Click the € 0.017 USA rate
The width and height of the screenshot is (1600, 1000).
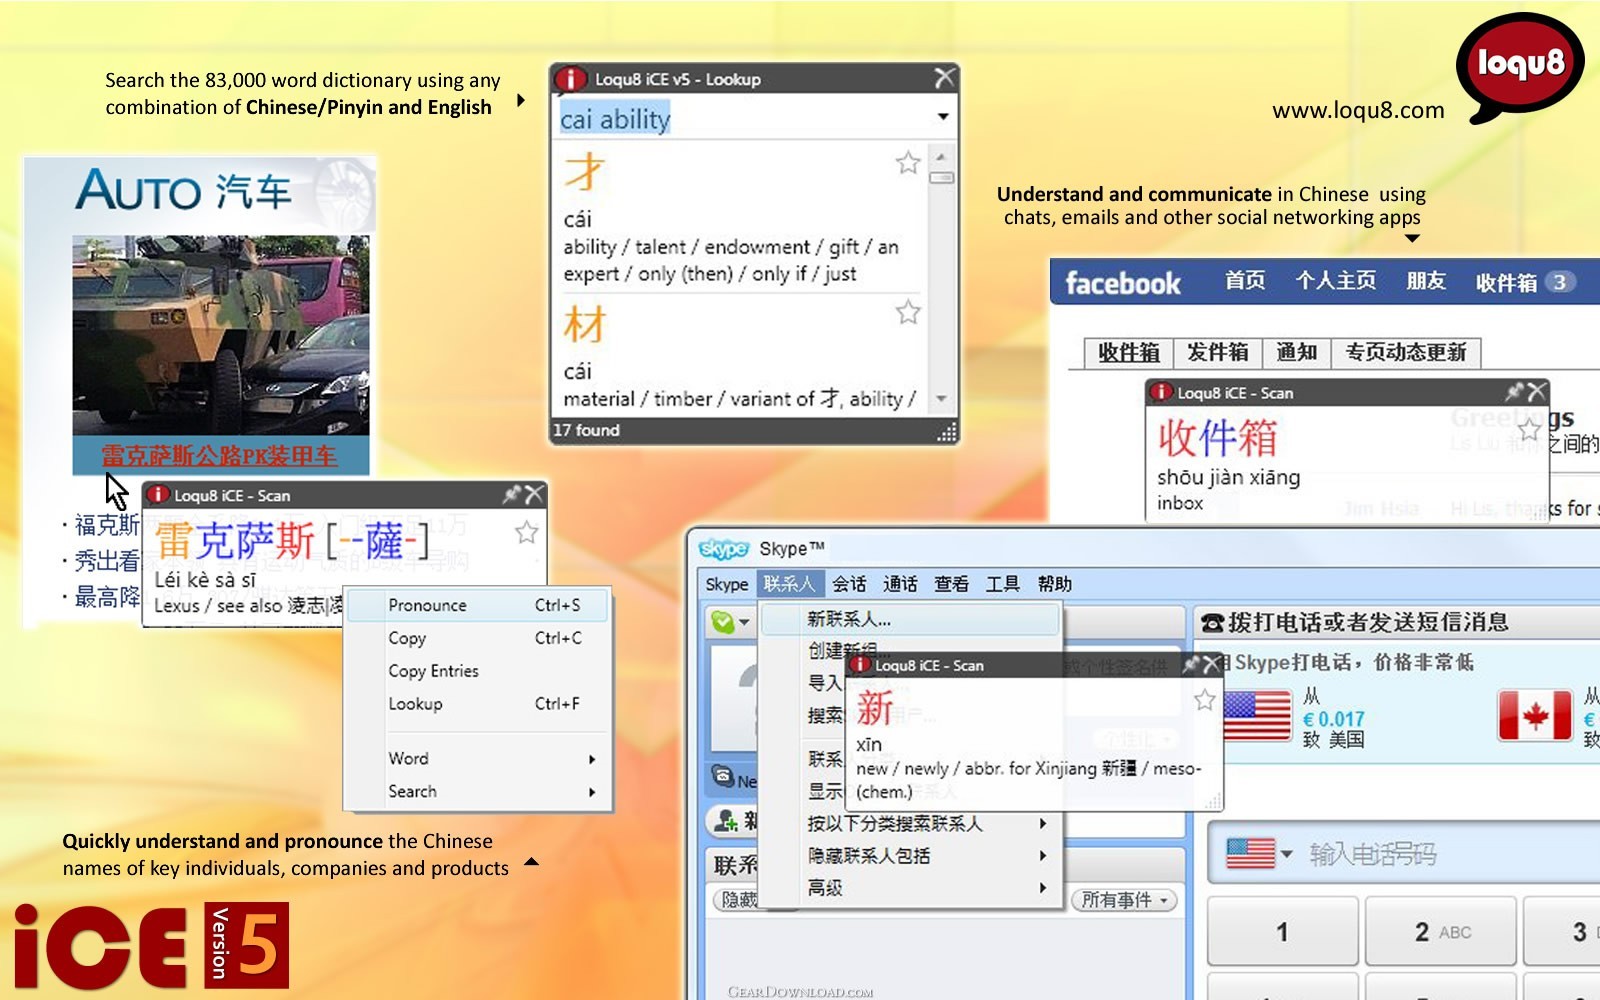(1334, 719)
